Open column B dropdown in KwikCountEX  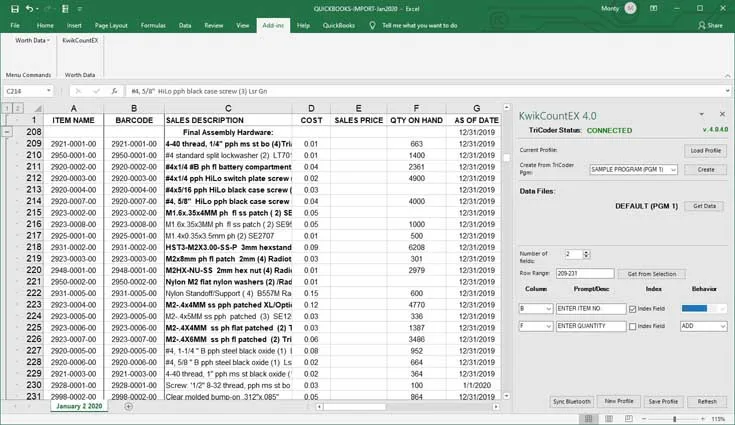coord(536,309)
